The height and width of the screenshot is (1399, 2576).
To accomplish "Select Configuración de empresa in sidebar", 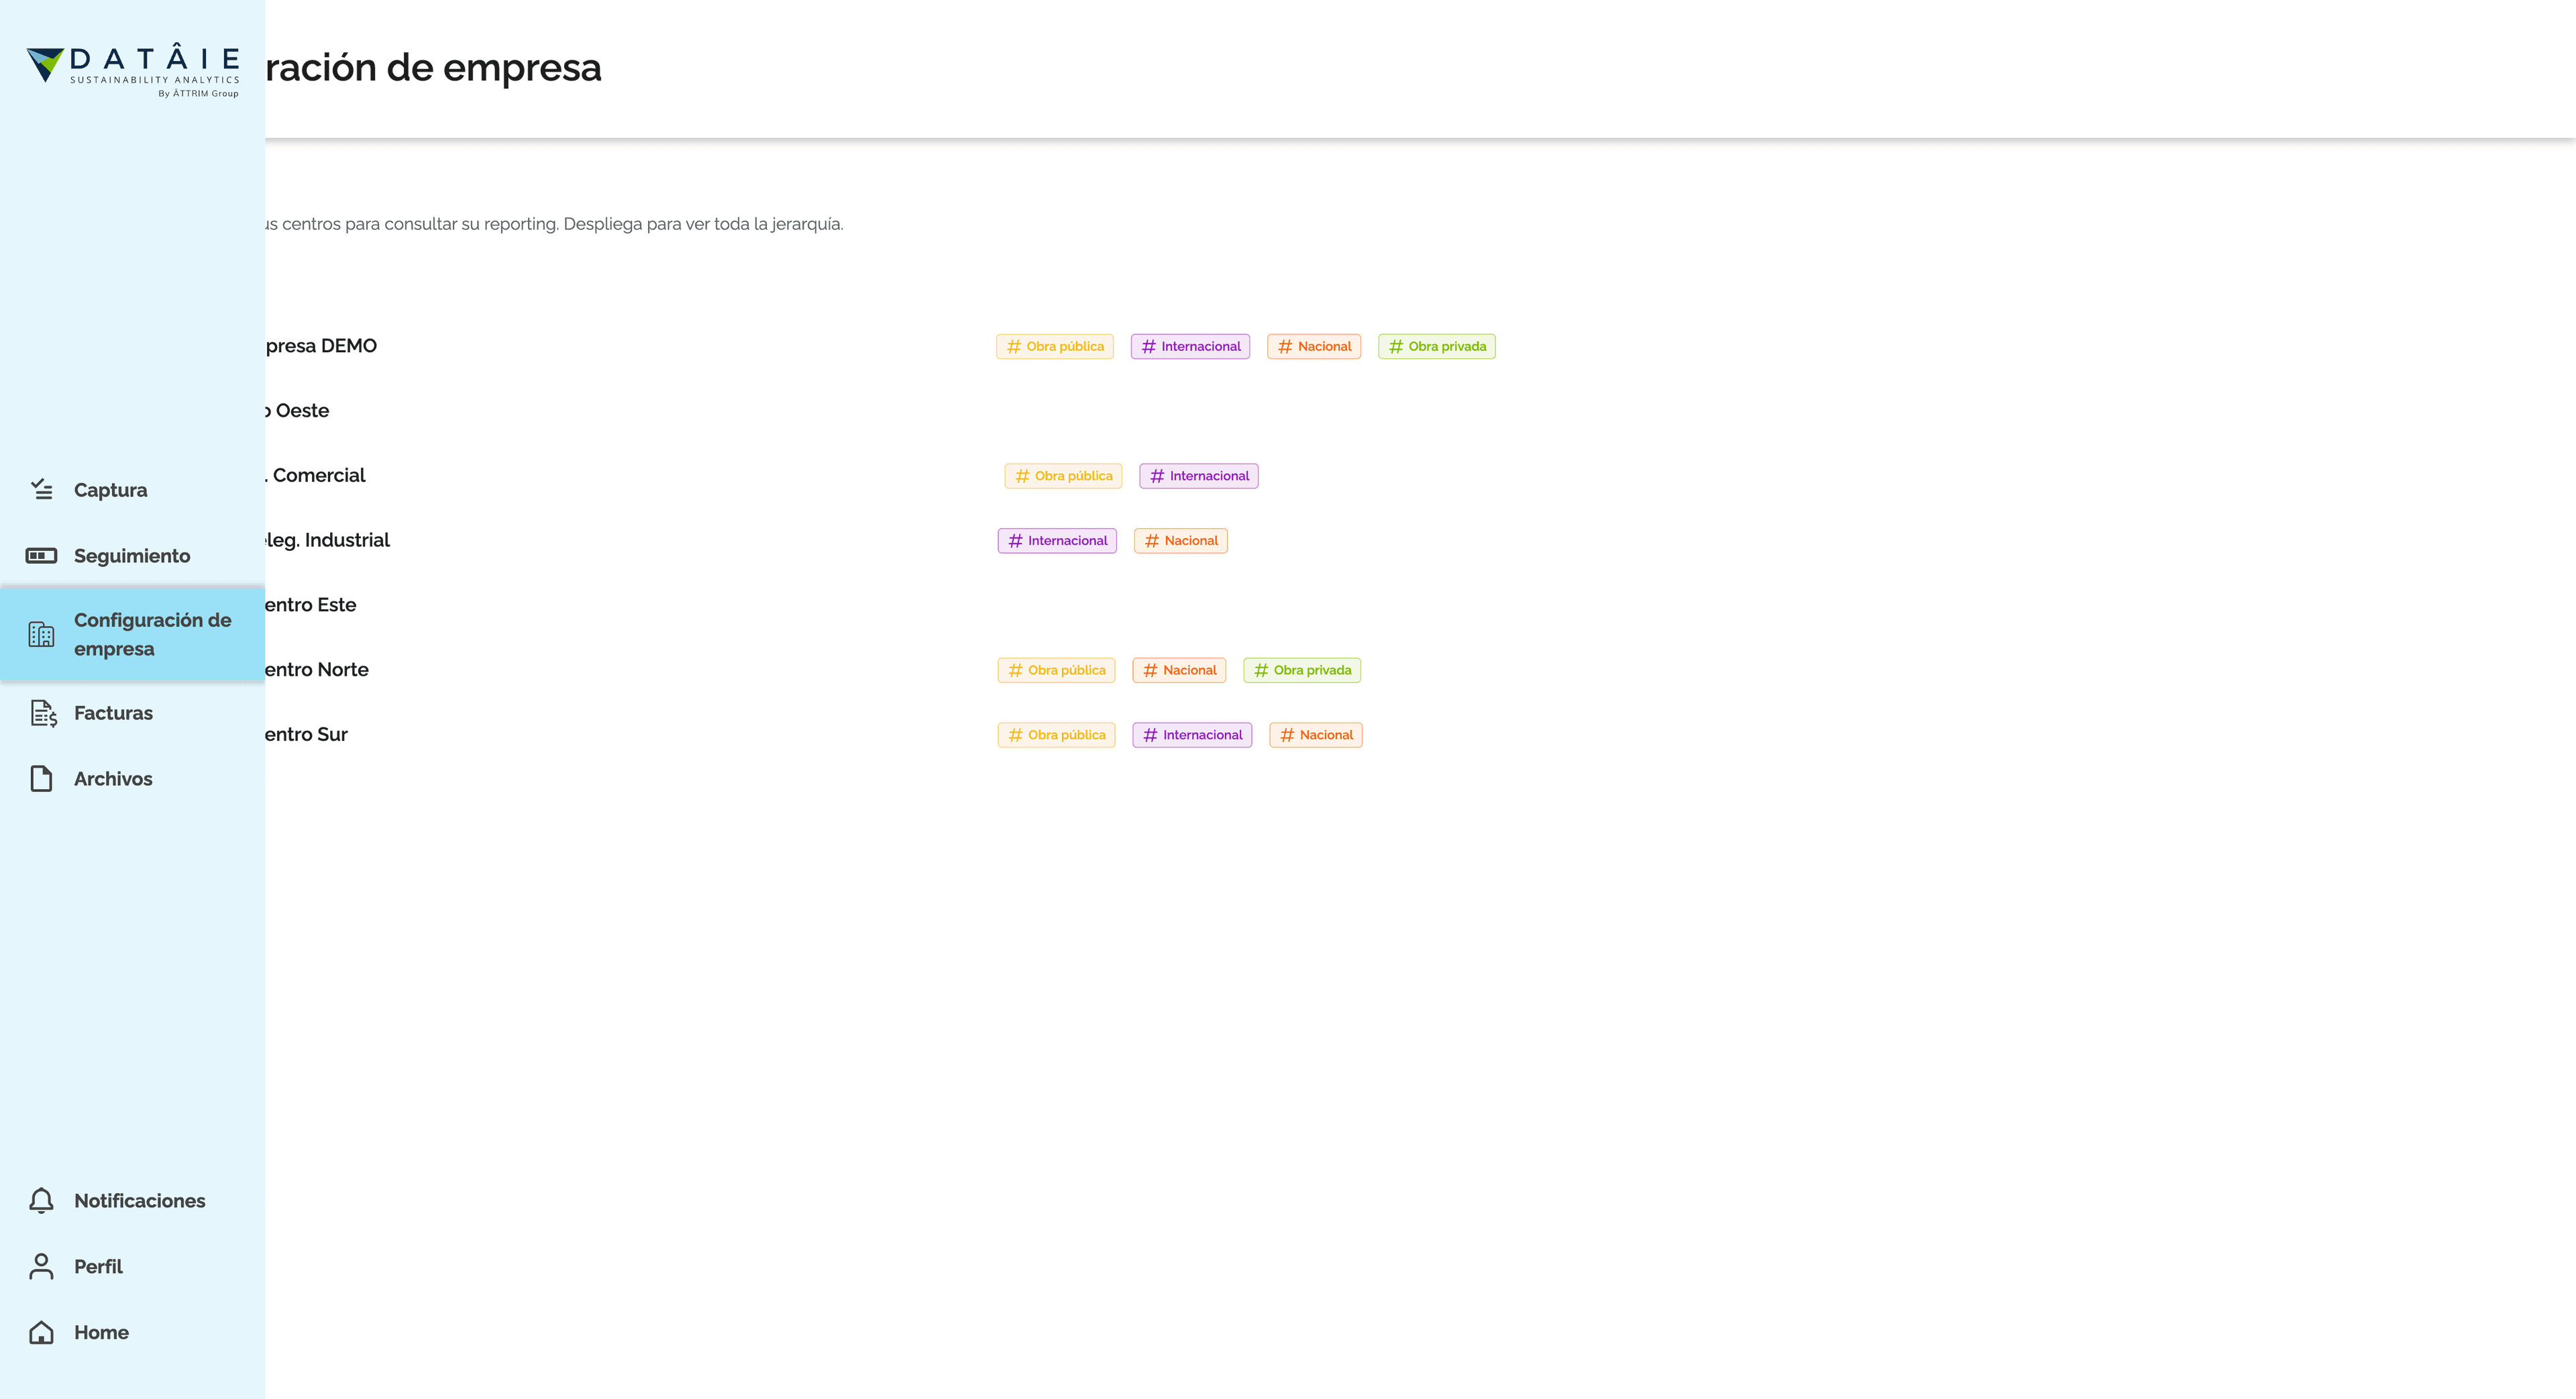I will [132, 634].
